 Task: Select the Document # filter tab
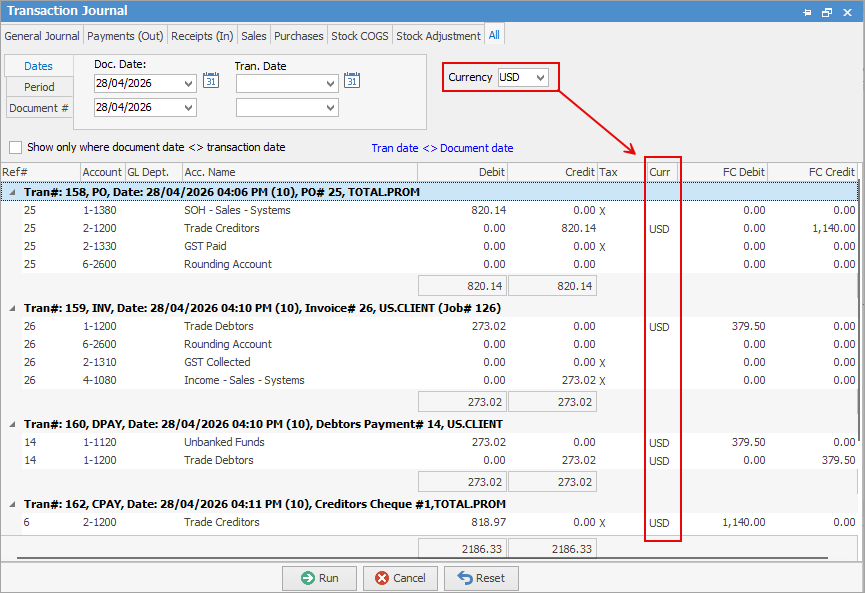click(39, 108)
